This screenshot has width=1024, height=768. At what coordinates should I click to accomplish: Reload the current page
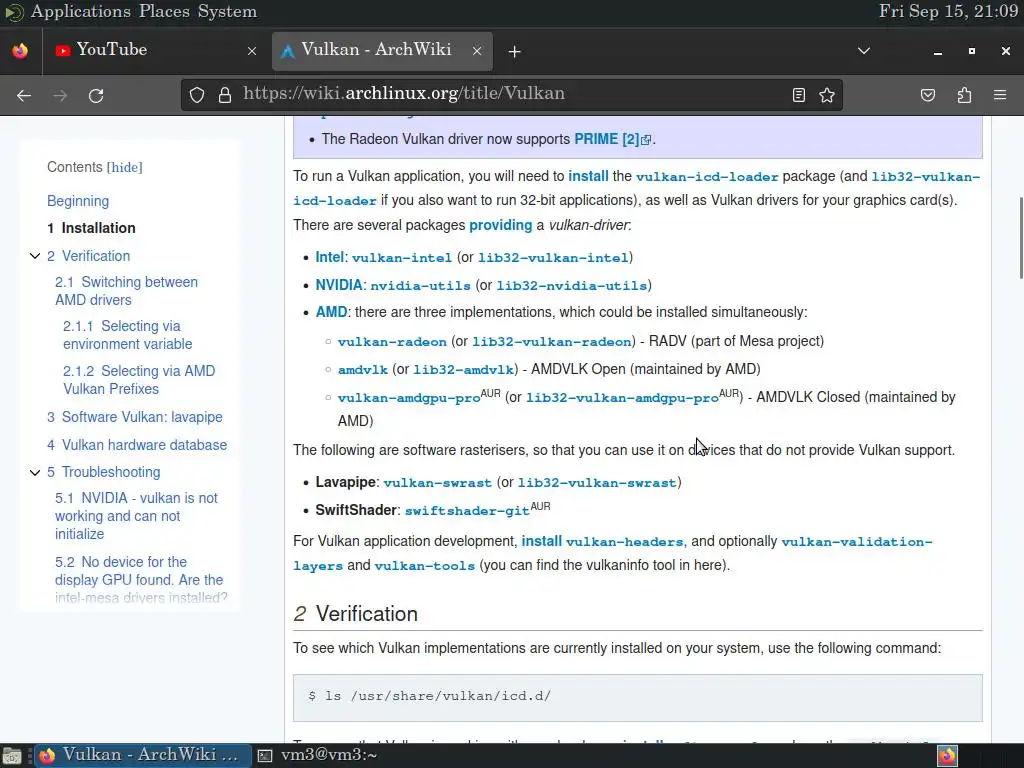[96, 95]
